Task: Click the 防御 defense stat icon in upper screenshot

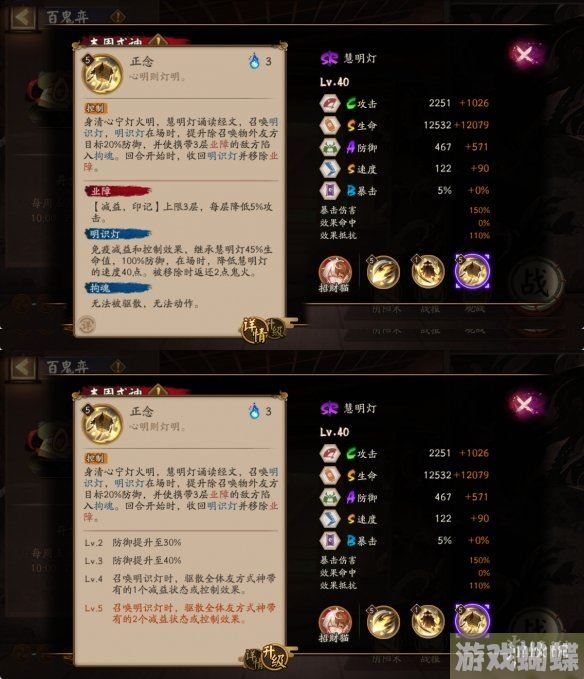Action: [330, 147]
